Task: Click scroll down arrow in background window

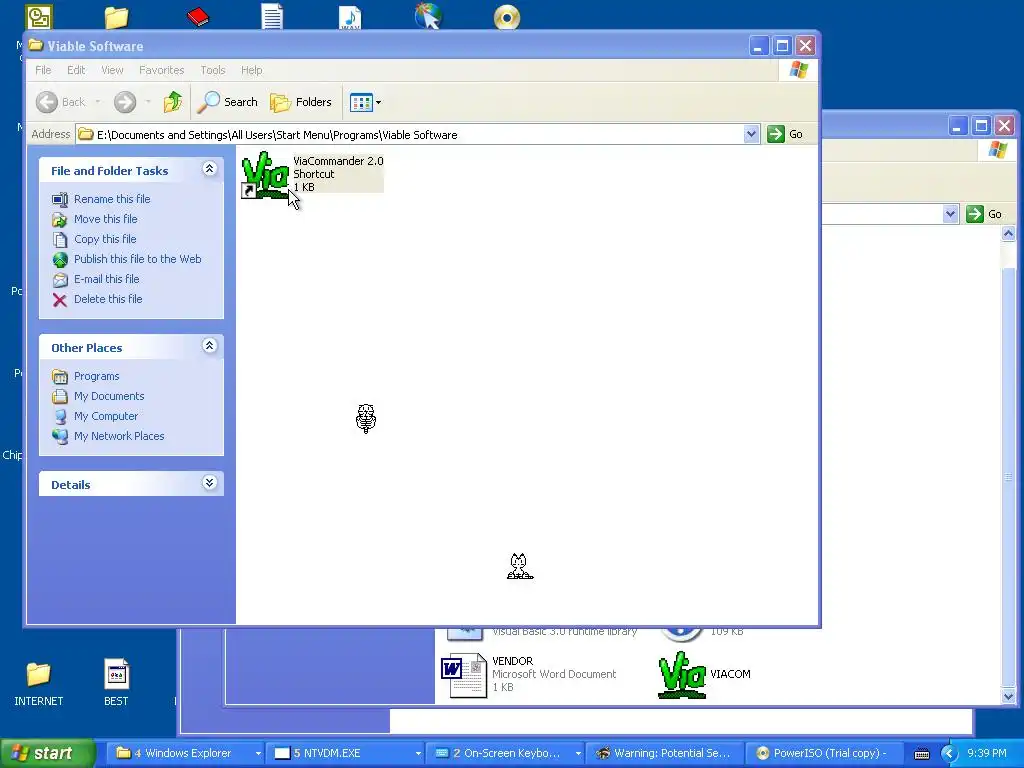Action: (x=1008, y=696)
